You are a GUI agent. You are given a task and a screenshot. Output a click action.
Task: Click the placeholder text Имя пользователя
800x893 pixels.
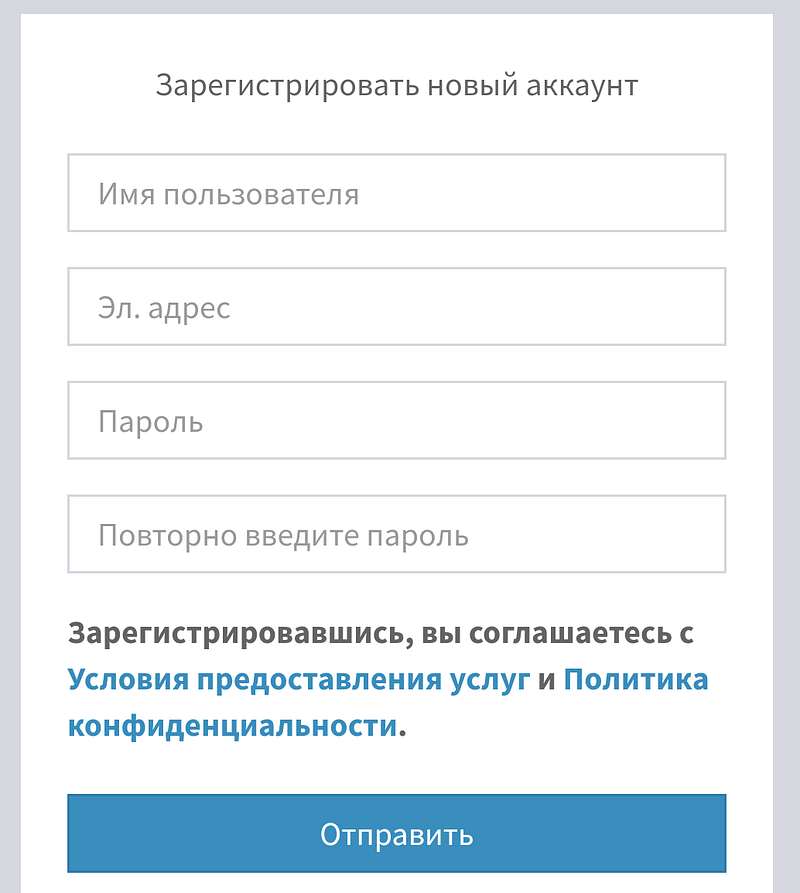click(x=228, y=194)
